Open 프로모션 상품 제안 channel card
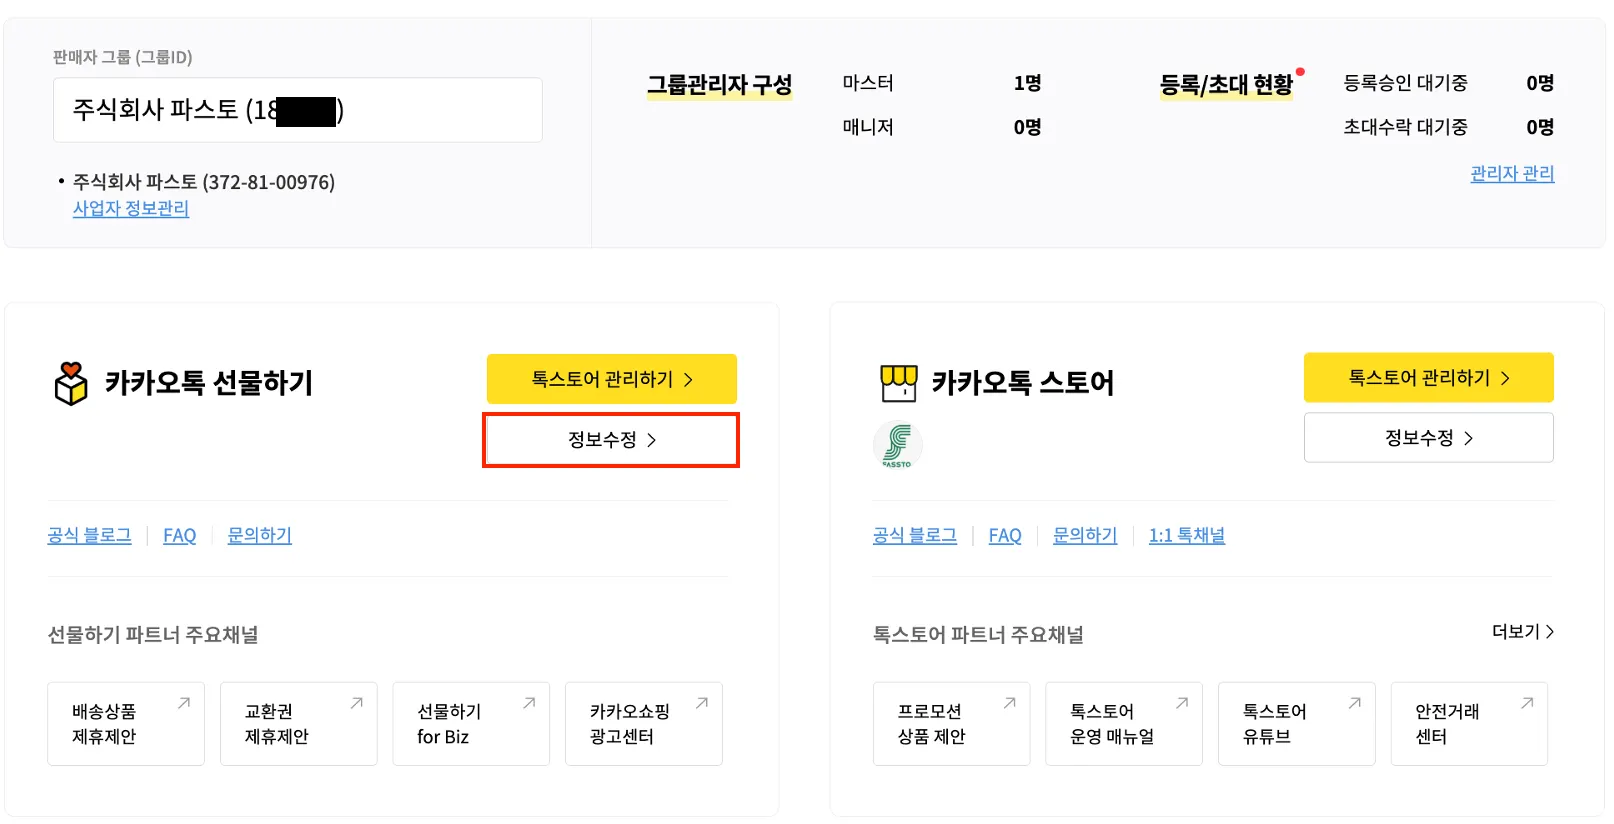 click(x=951, y=724)
